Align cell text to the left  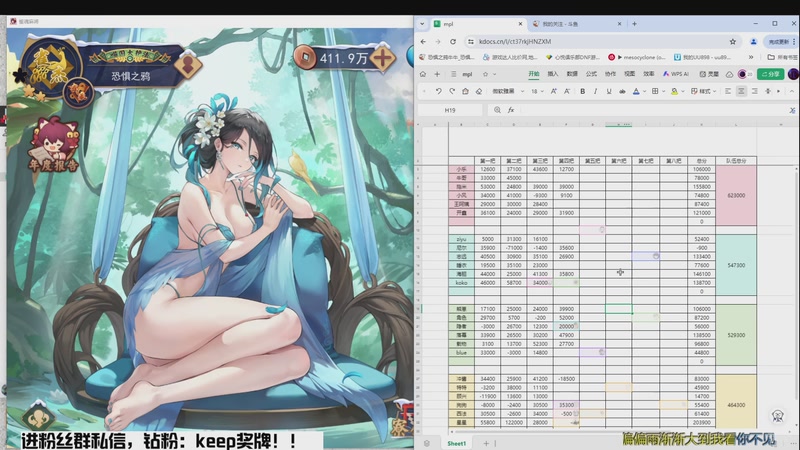pyautogui.click(x=728, y=91)
